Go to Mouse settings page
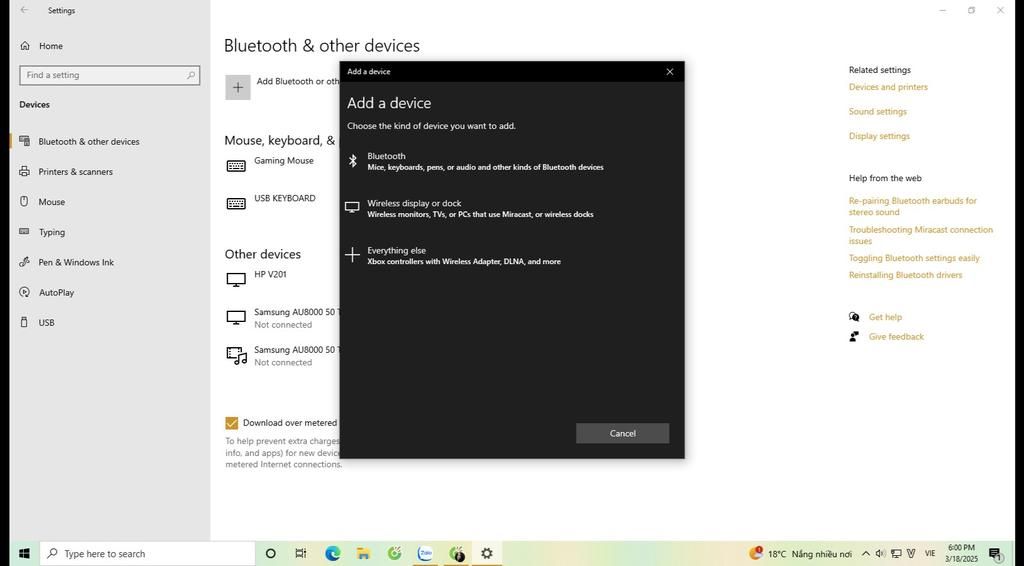Image resolution: width=1024 pixels, height=566 pixels. point(51,202)
